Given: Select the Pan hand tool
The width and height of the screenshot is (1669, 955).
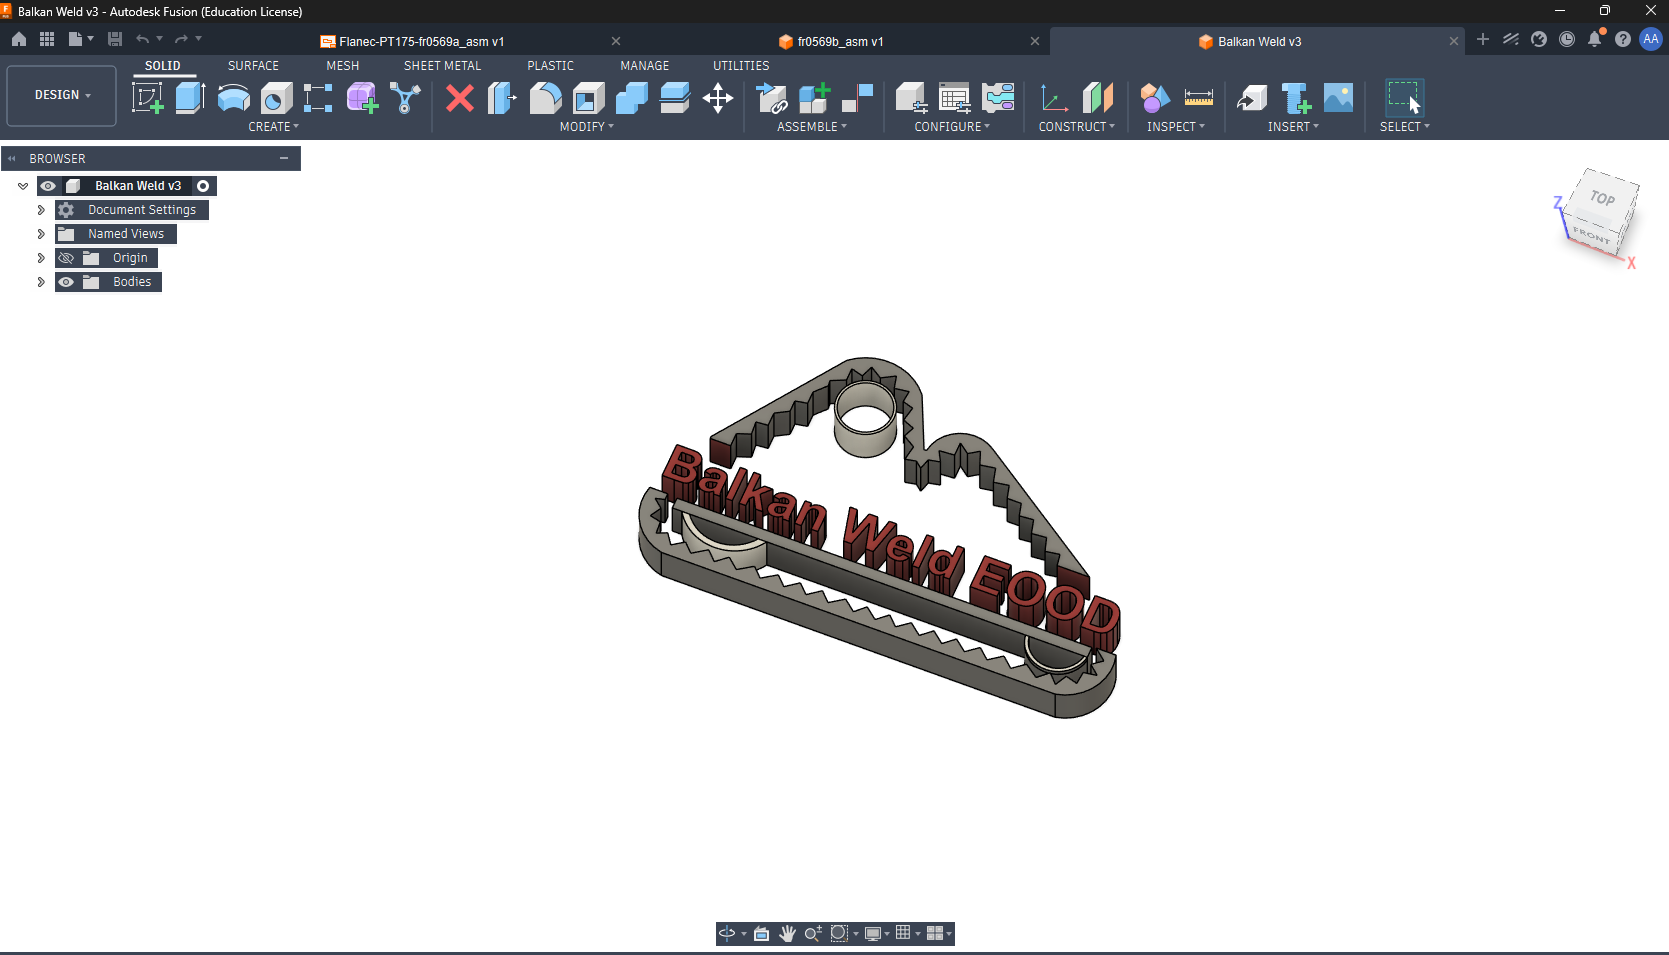Looking at the screenshot, I should coord(787,933).
